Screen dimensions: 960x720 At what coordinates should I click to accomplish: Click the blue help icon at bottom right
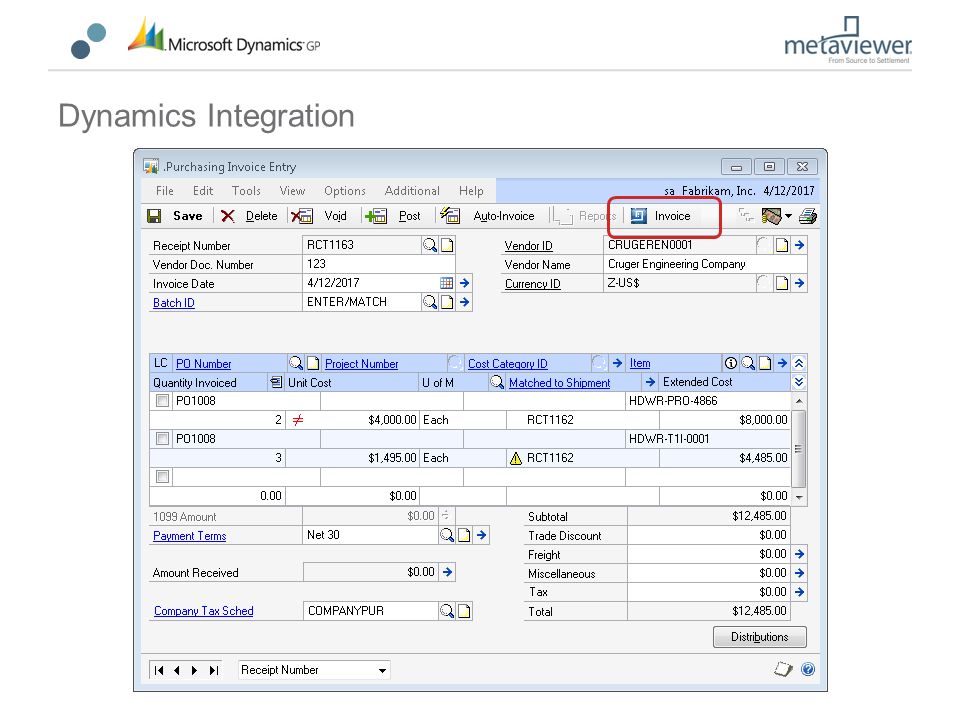tap(808, 669)
